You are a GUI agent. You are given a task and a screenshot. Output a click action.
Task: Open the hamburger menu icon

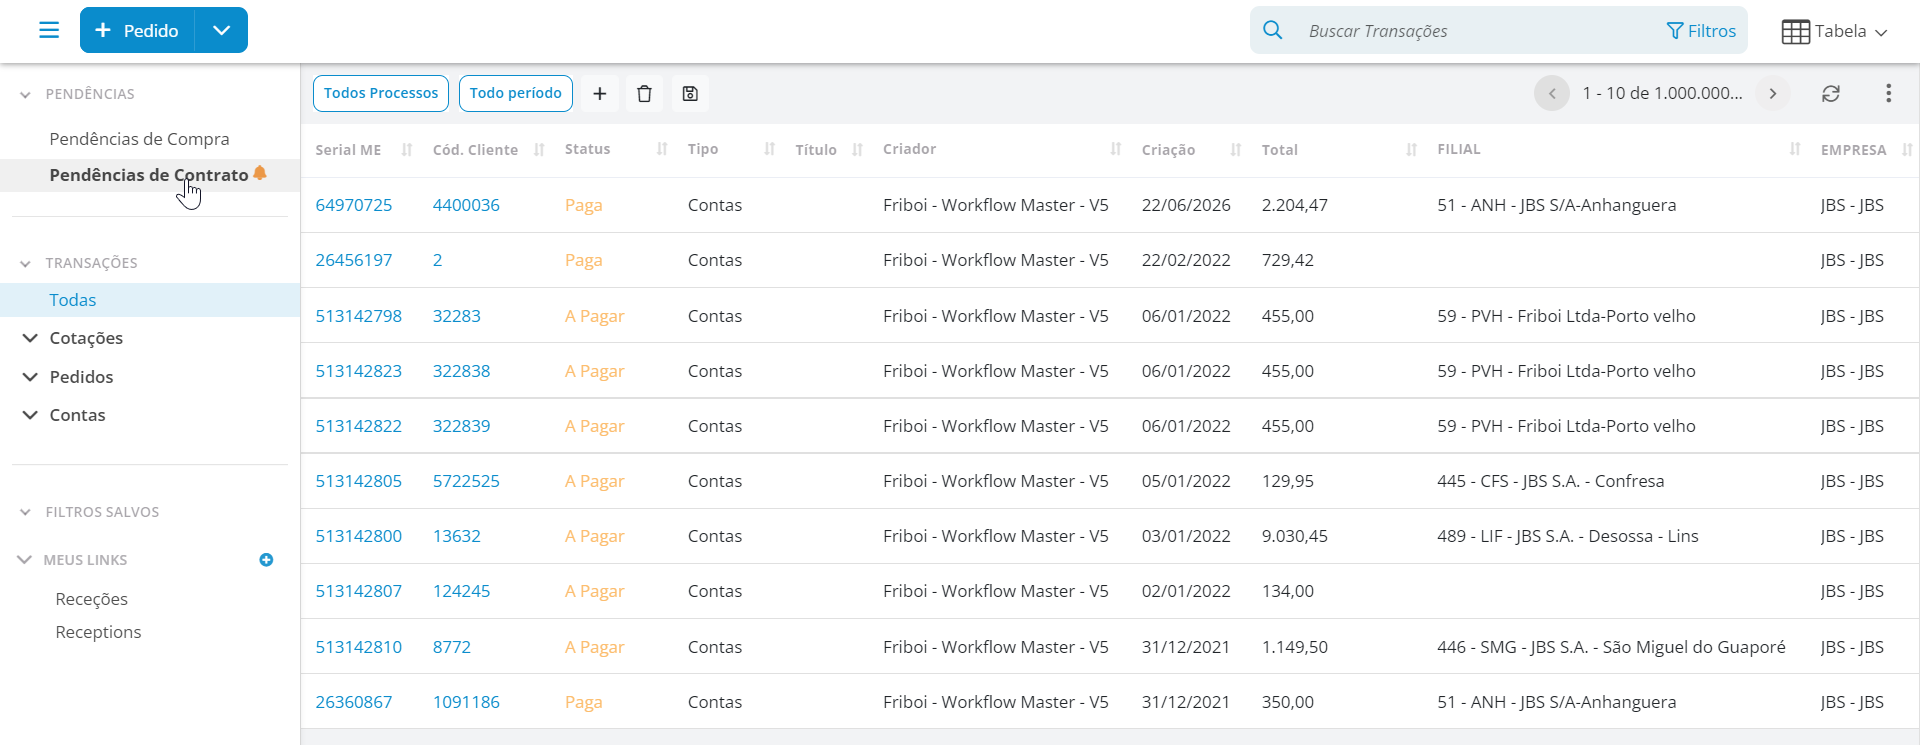(49, 30)
